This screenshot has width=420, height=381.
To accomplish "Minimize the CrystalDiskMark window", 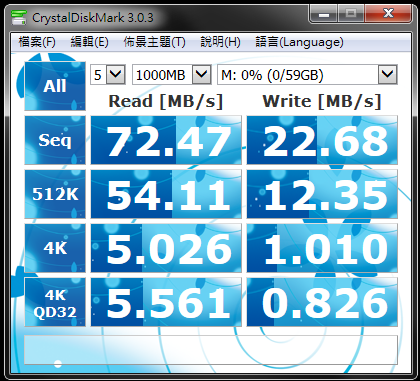I will tap(324, 14).
